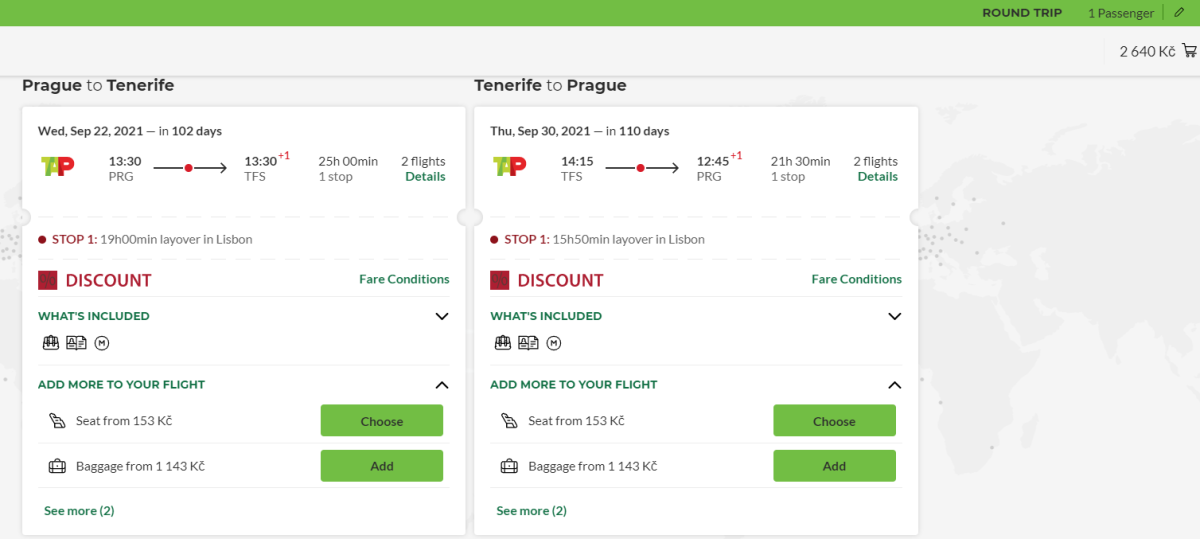Click the 2 640 Kč cart total
This screenshot has width=1200, height=539.
(1147, 52)
